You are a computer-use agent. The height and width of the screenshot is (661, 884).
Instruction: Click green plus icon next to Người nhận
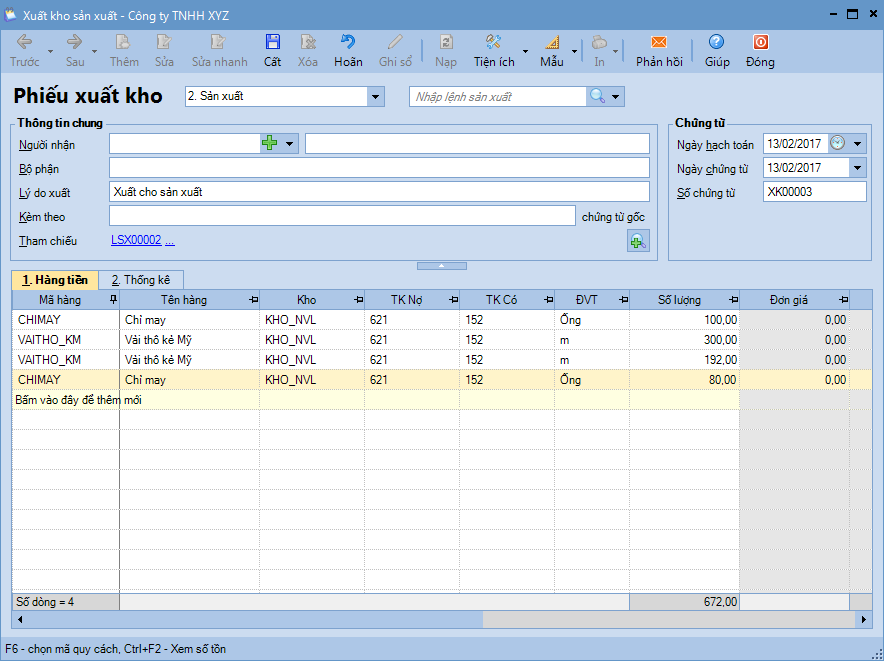(x=270, y=144)
